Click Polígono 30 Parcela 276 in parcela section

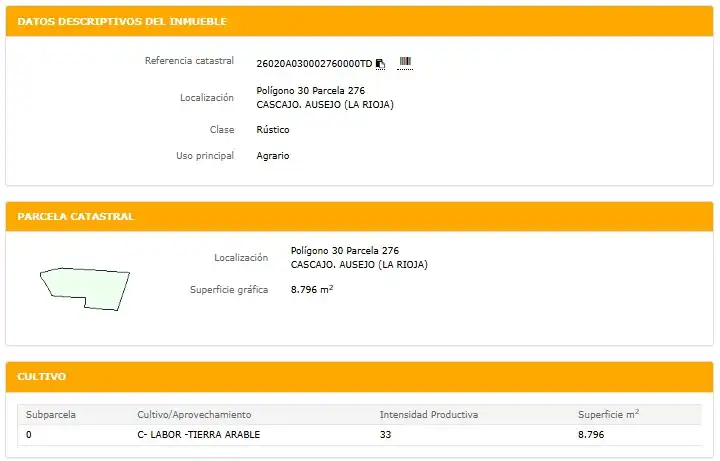tap(345, 251)
